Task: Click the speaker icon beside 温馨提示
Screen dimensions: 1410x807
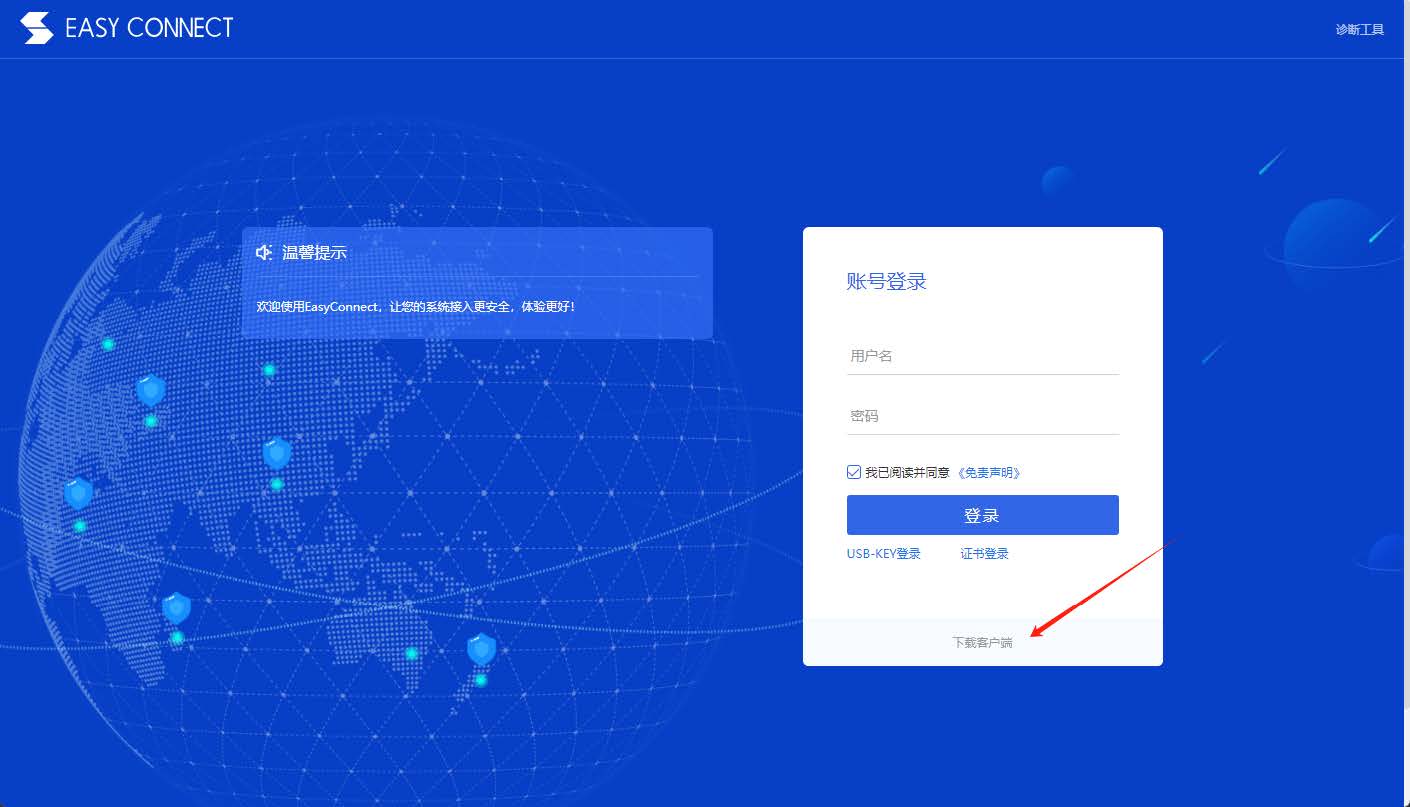Action: pyautogui.click(x=264, y=253)
